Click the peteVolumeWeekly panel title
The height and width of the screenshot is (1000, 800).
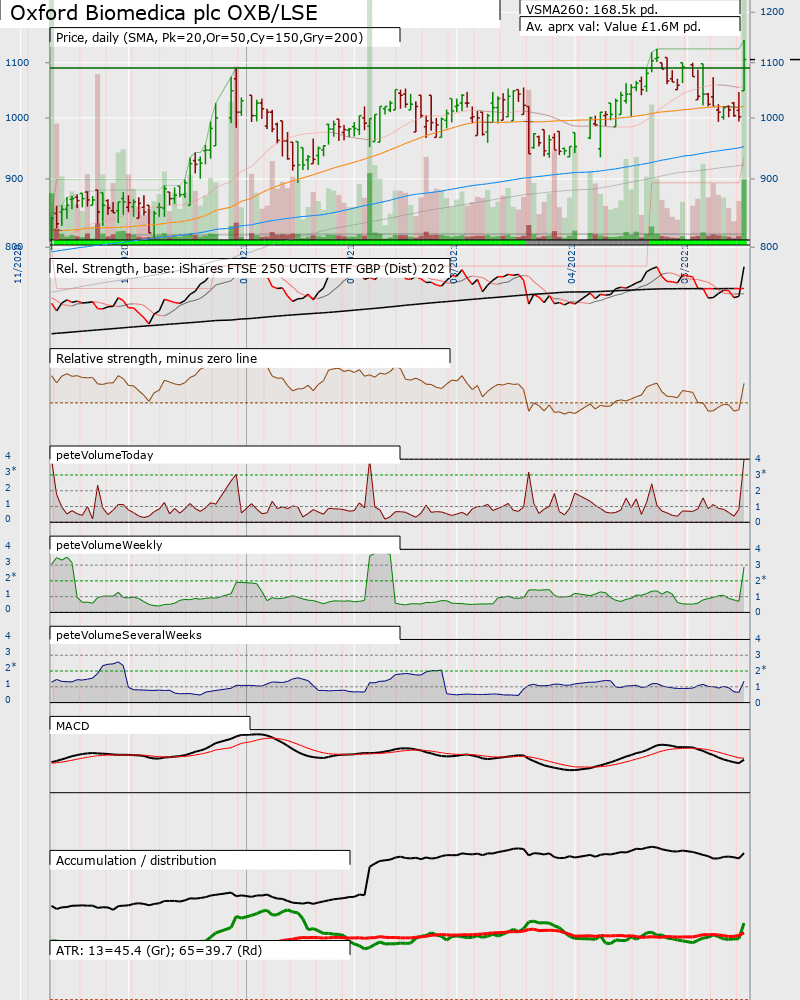point(109,545)
